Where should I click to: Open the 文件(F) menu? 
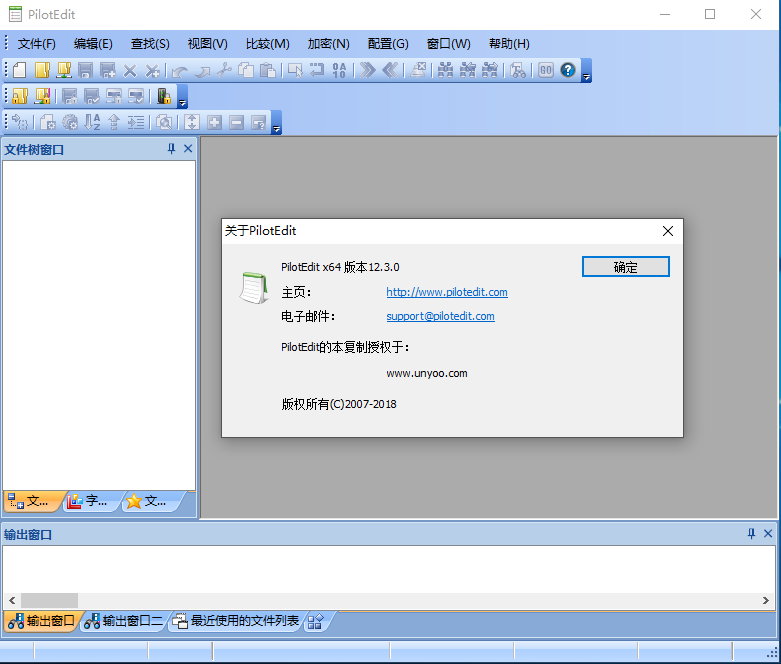coord(37,44)
